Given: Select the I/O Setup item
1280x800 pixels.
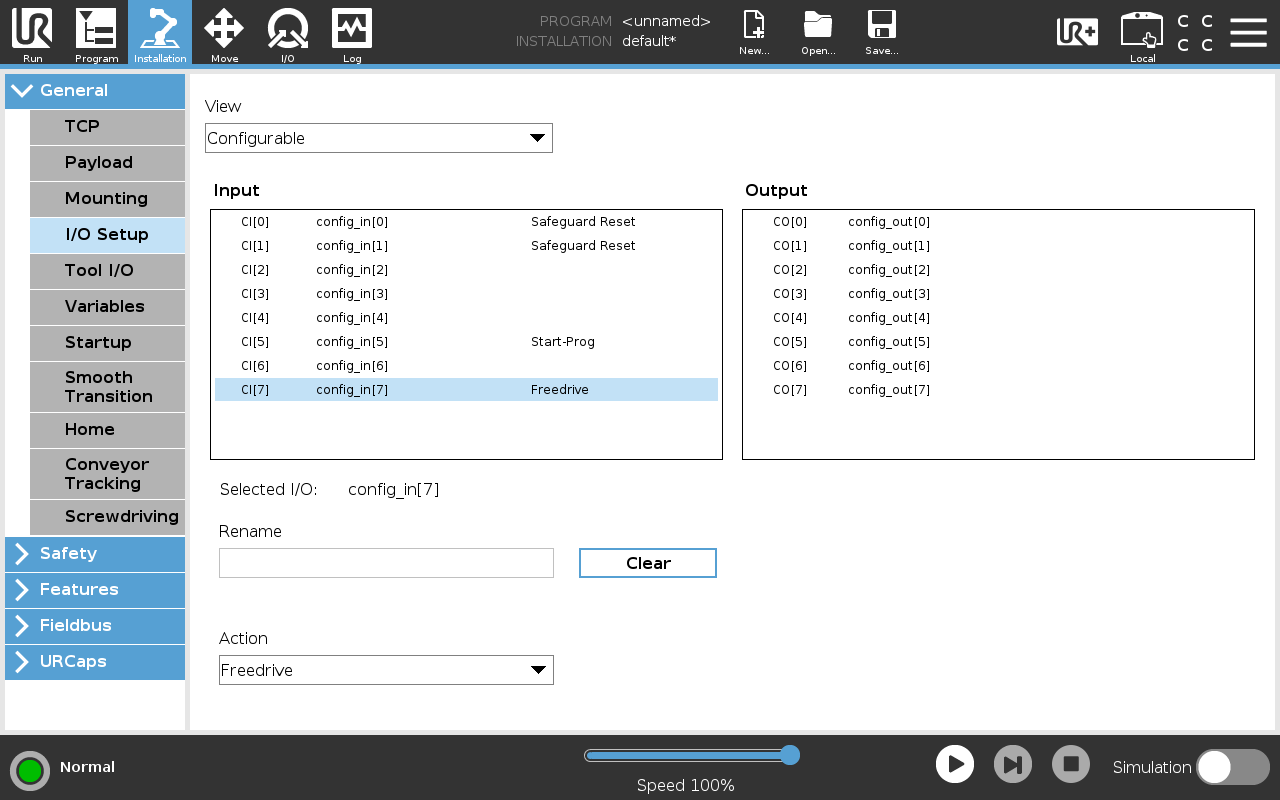Looking at the screenshot, I should pos(107,235).
